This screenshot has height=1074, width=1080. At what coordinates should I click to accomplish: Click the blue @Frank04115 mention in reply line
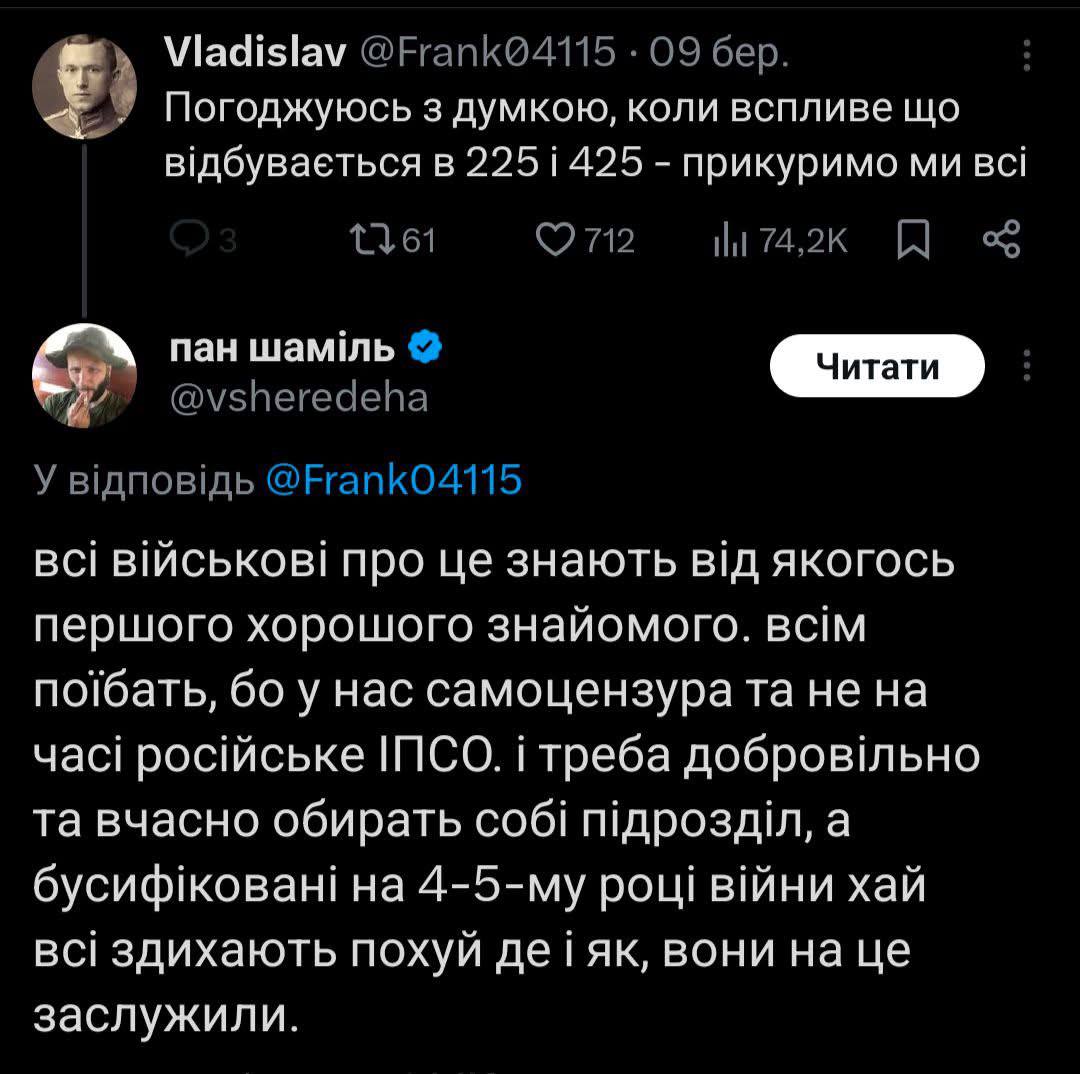coord(394,481)
